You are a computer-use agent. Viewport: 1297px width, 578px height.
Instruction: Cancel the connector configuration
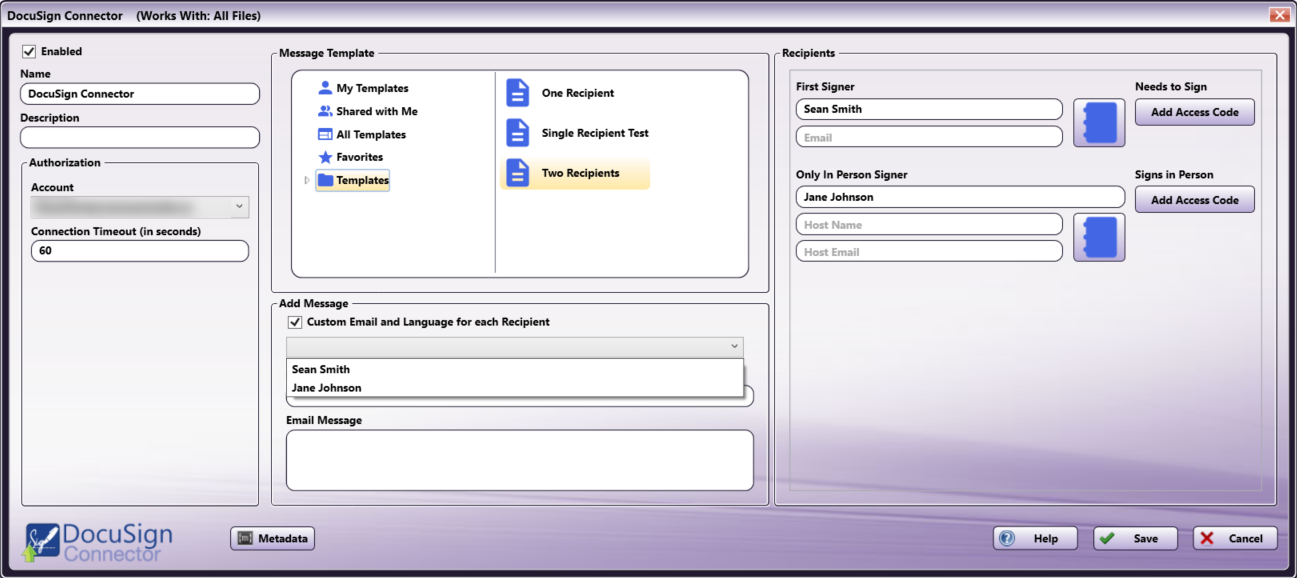(x=1235, y=538)
